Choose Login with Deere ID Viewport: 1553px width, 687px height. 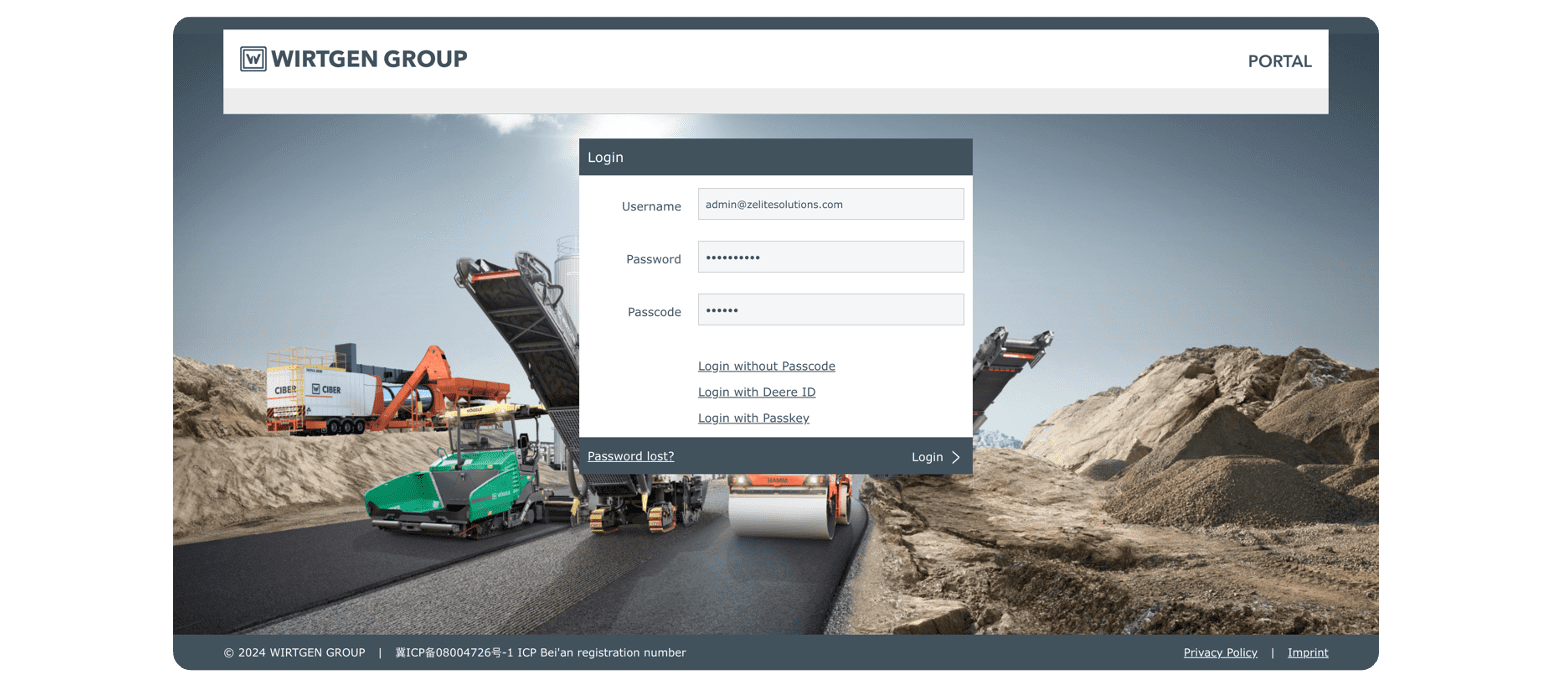click(756, 392)
